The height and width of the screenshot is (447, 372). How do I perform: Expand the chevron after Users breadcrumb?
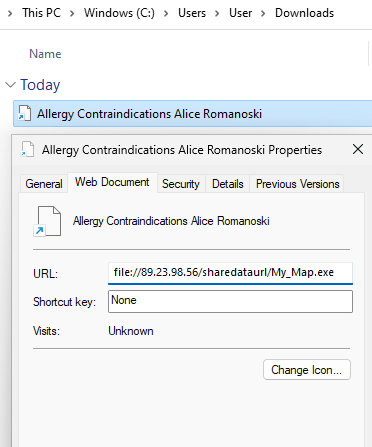217,13
